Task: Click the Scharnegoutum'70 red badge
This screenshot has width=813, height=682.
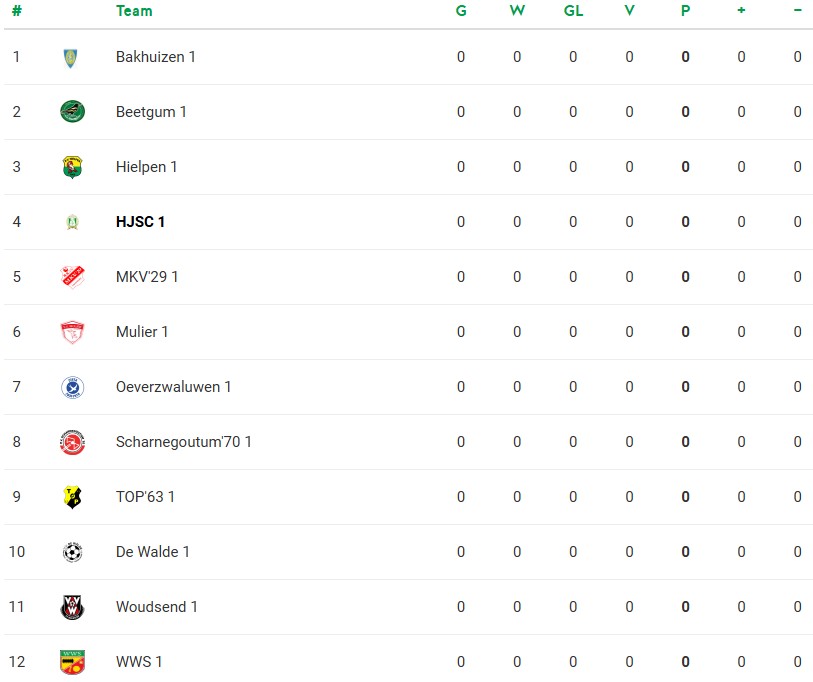Action: (x=73, y=442)
